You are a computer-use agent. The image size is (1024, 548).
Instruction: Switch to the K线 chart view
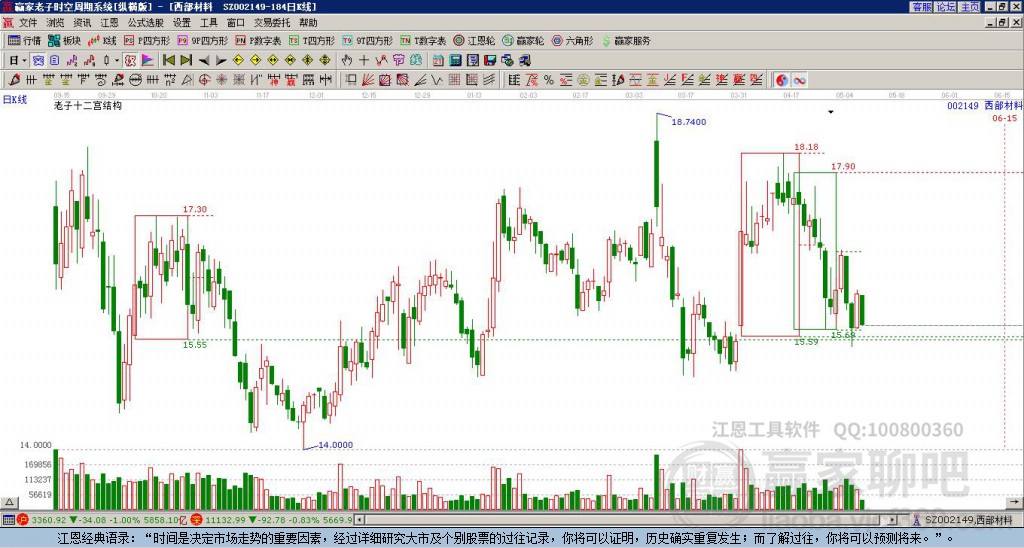pyautogui.click(x=102, y=40)
